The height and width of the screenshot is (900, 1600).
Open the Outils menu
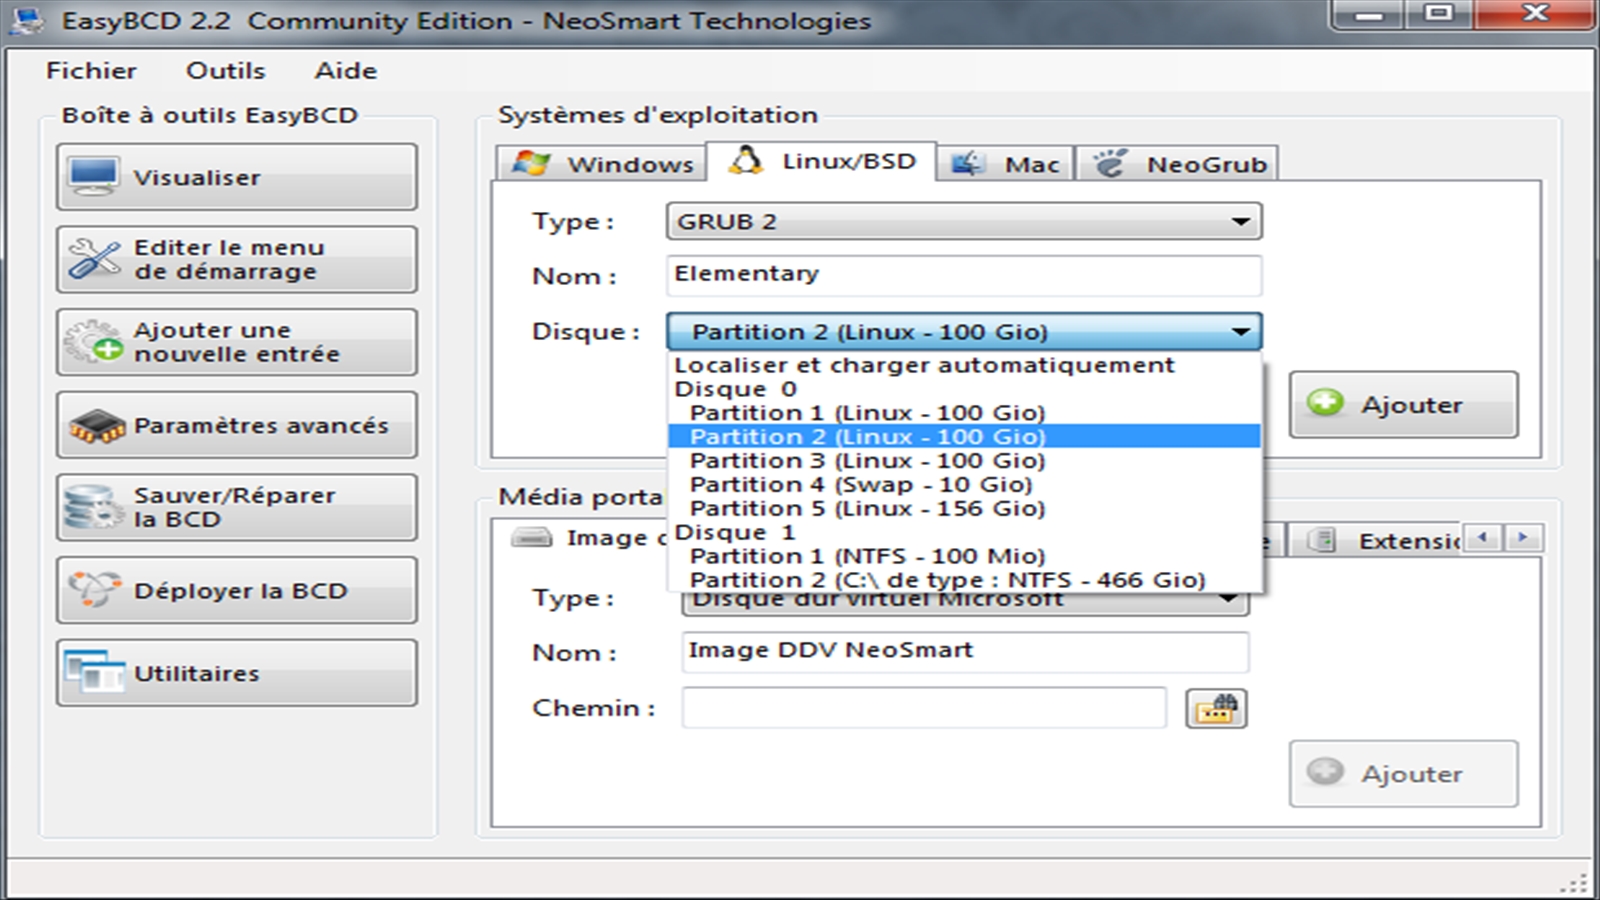[x=226, y=71]
